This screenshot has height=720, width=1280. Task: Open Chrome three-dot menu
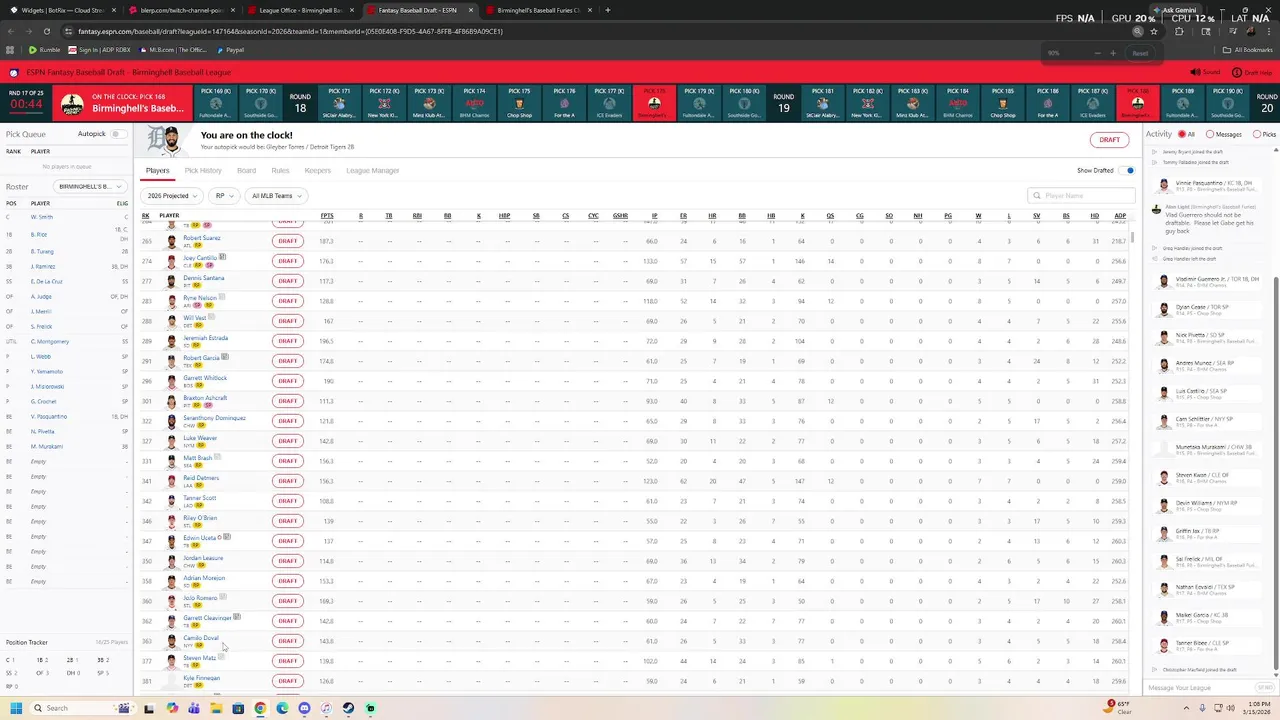(x=1269, y=31)
